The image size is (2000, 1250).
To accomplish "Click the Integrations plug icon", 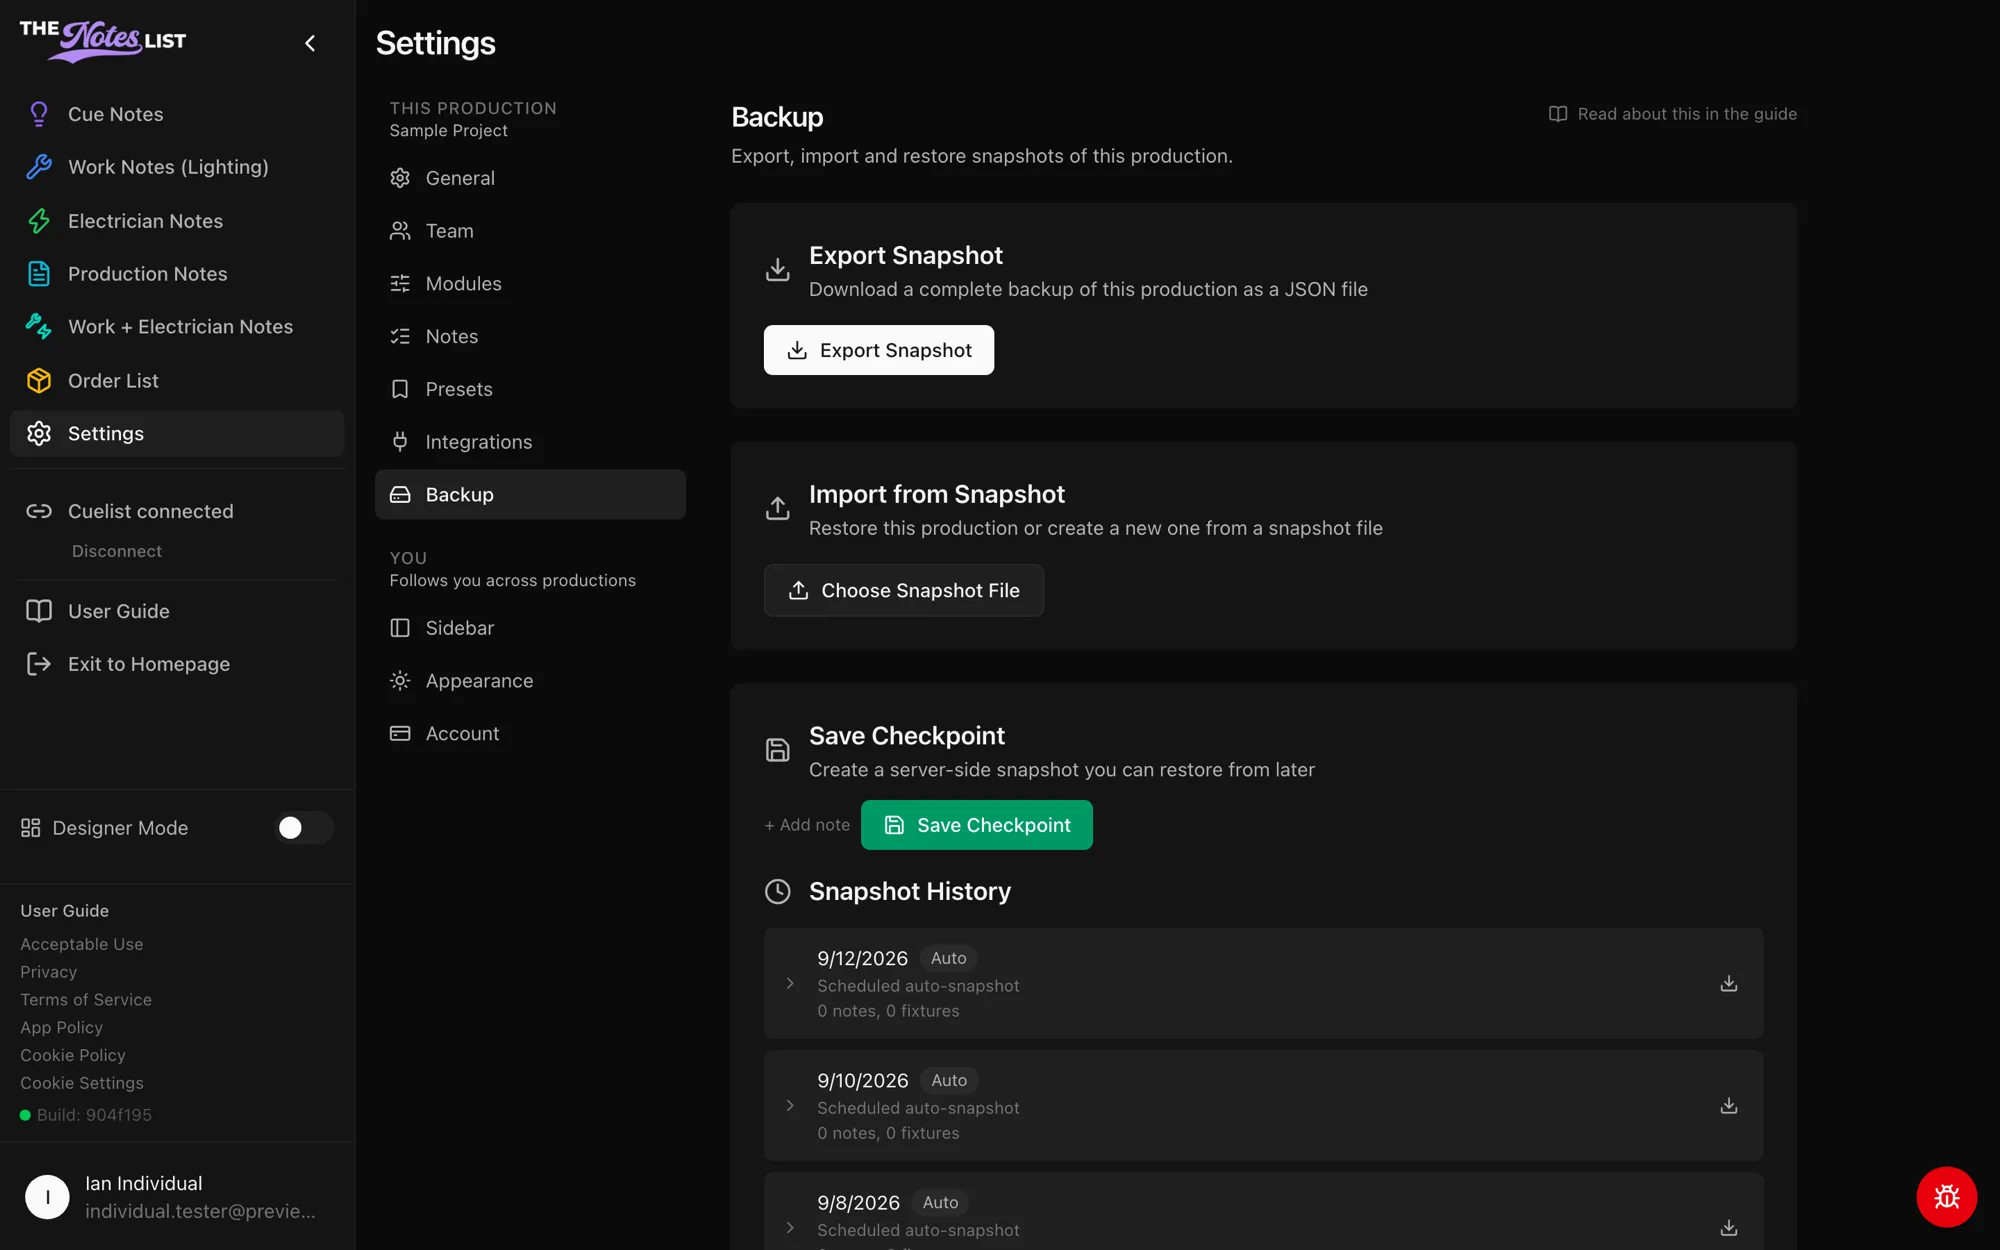I will click(x=400, y=442).
